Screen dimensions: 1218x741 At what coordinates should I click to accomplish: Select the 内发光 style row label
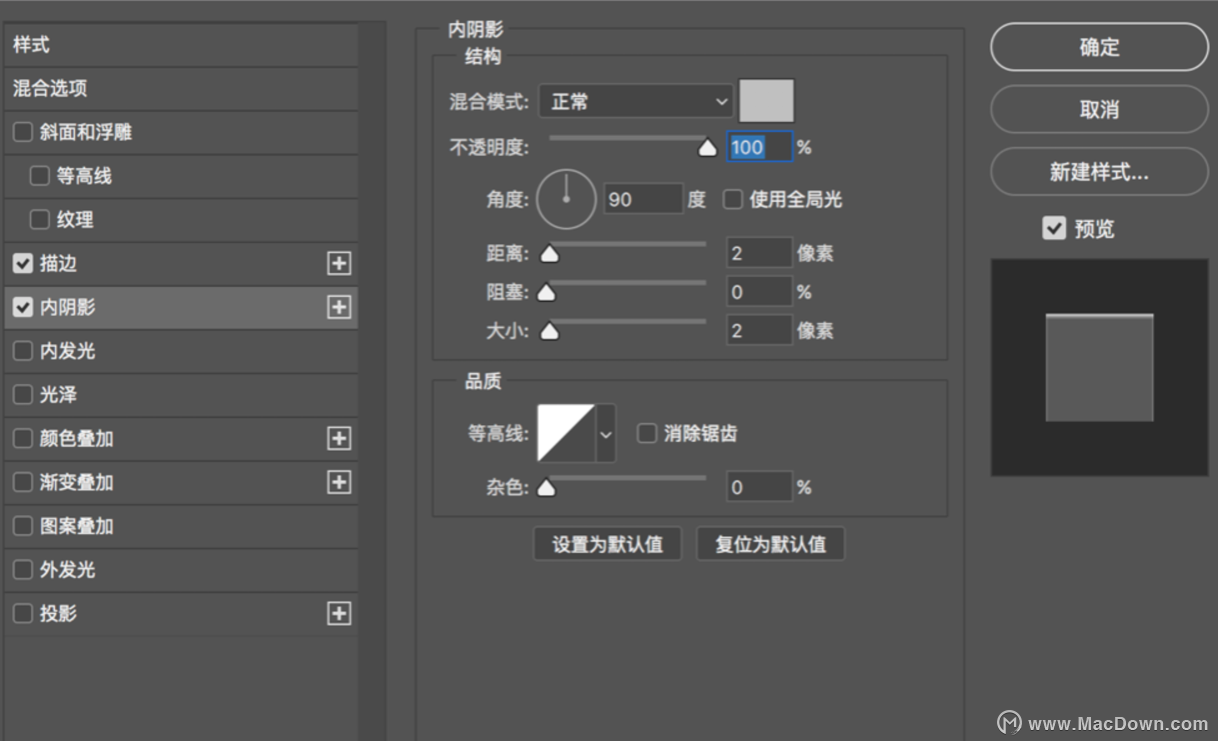click(68, 351)
